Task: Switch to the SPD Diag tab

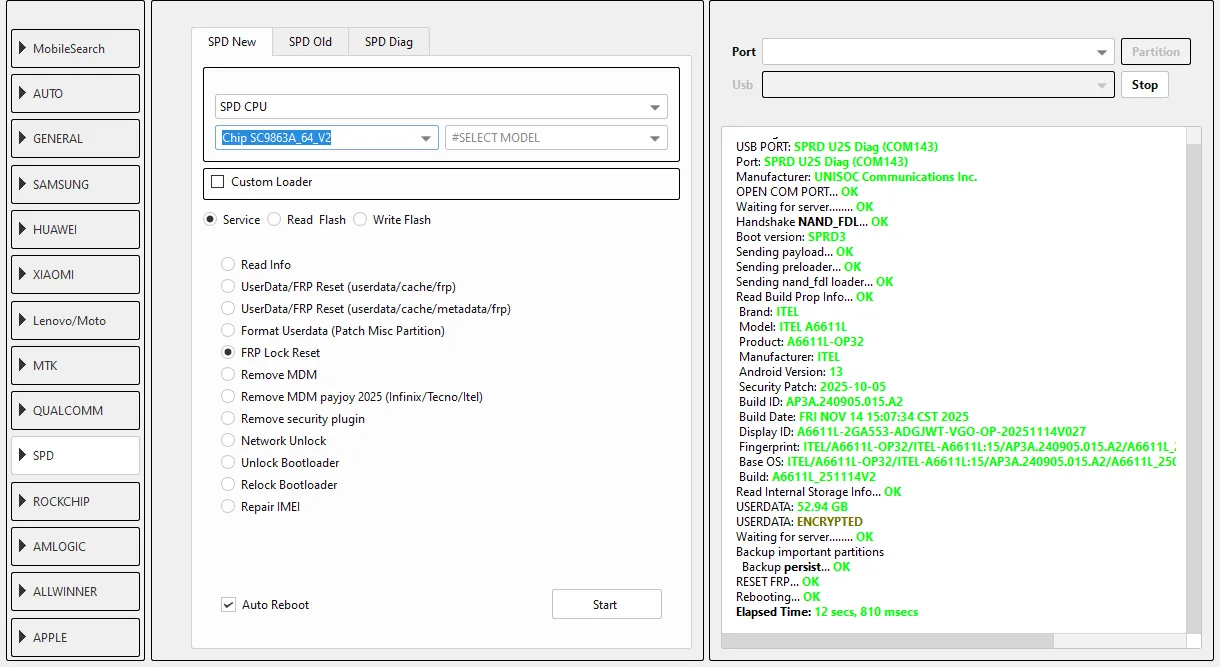Action: tap(388, 42)
